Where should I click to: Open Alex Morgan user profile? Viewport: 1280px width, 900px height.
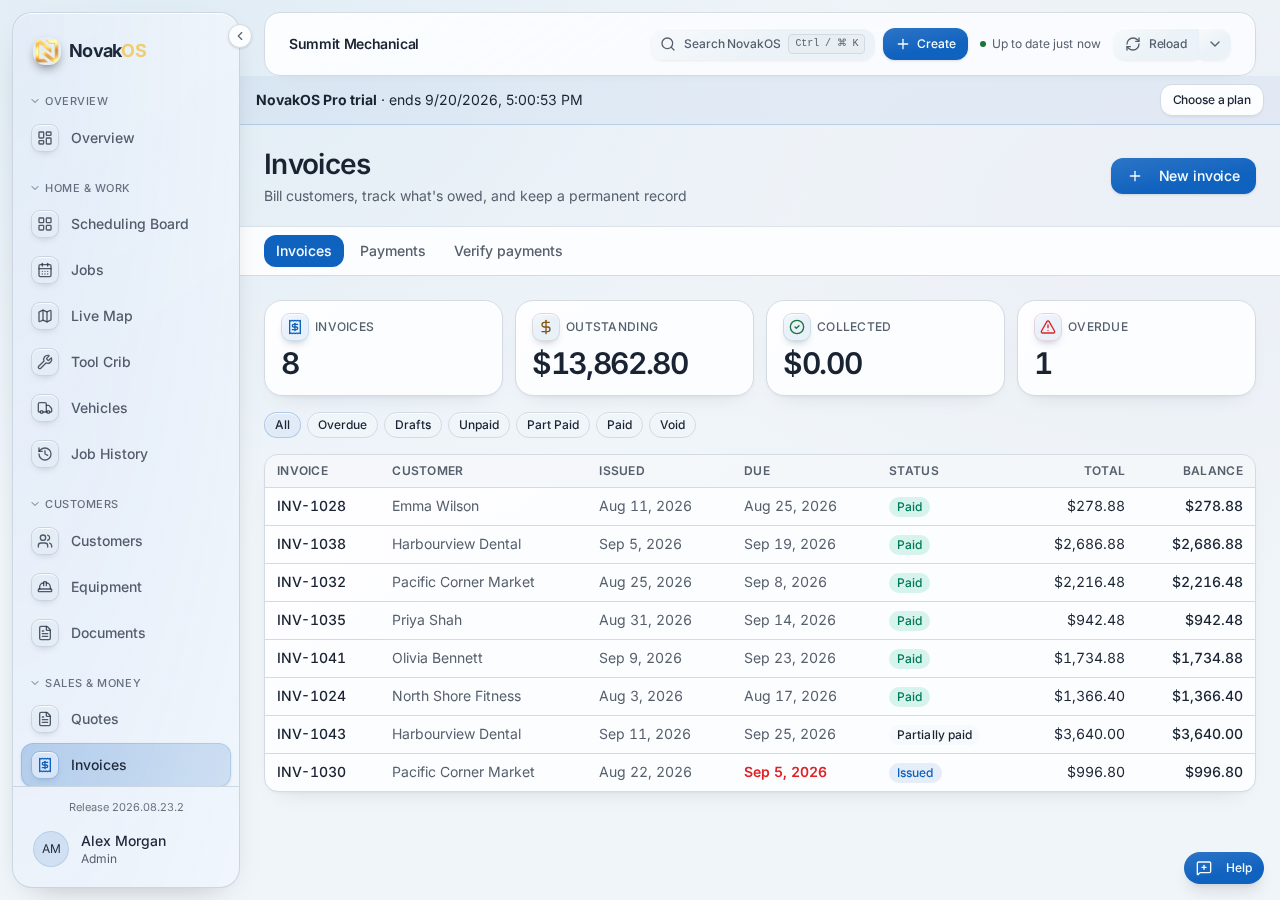click(126, 849)
